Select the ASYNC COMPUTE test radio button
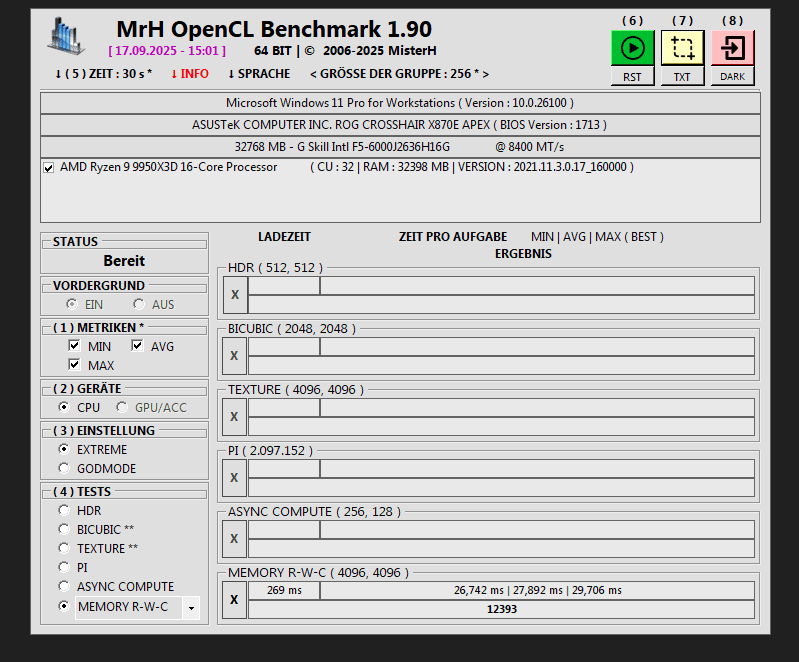The width and height of the screenshot is (799, 662). pos(64,586)
